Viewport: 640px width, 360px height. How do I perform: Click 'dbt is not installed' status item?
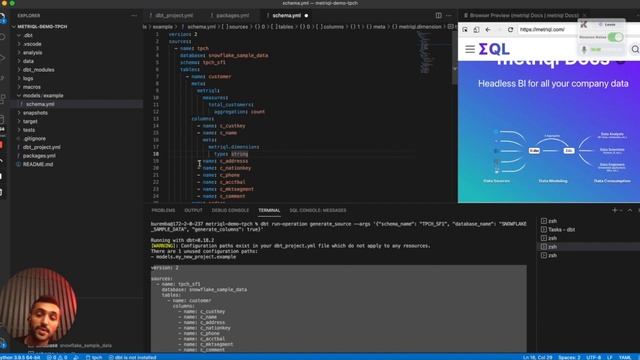(132, 357)
